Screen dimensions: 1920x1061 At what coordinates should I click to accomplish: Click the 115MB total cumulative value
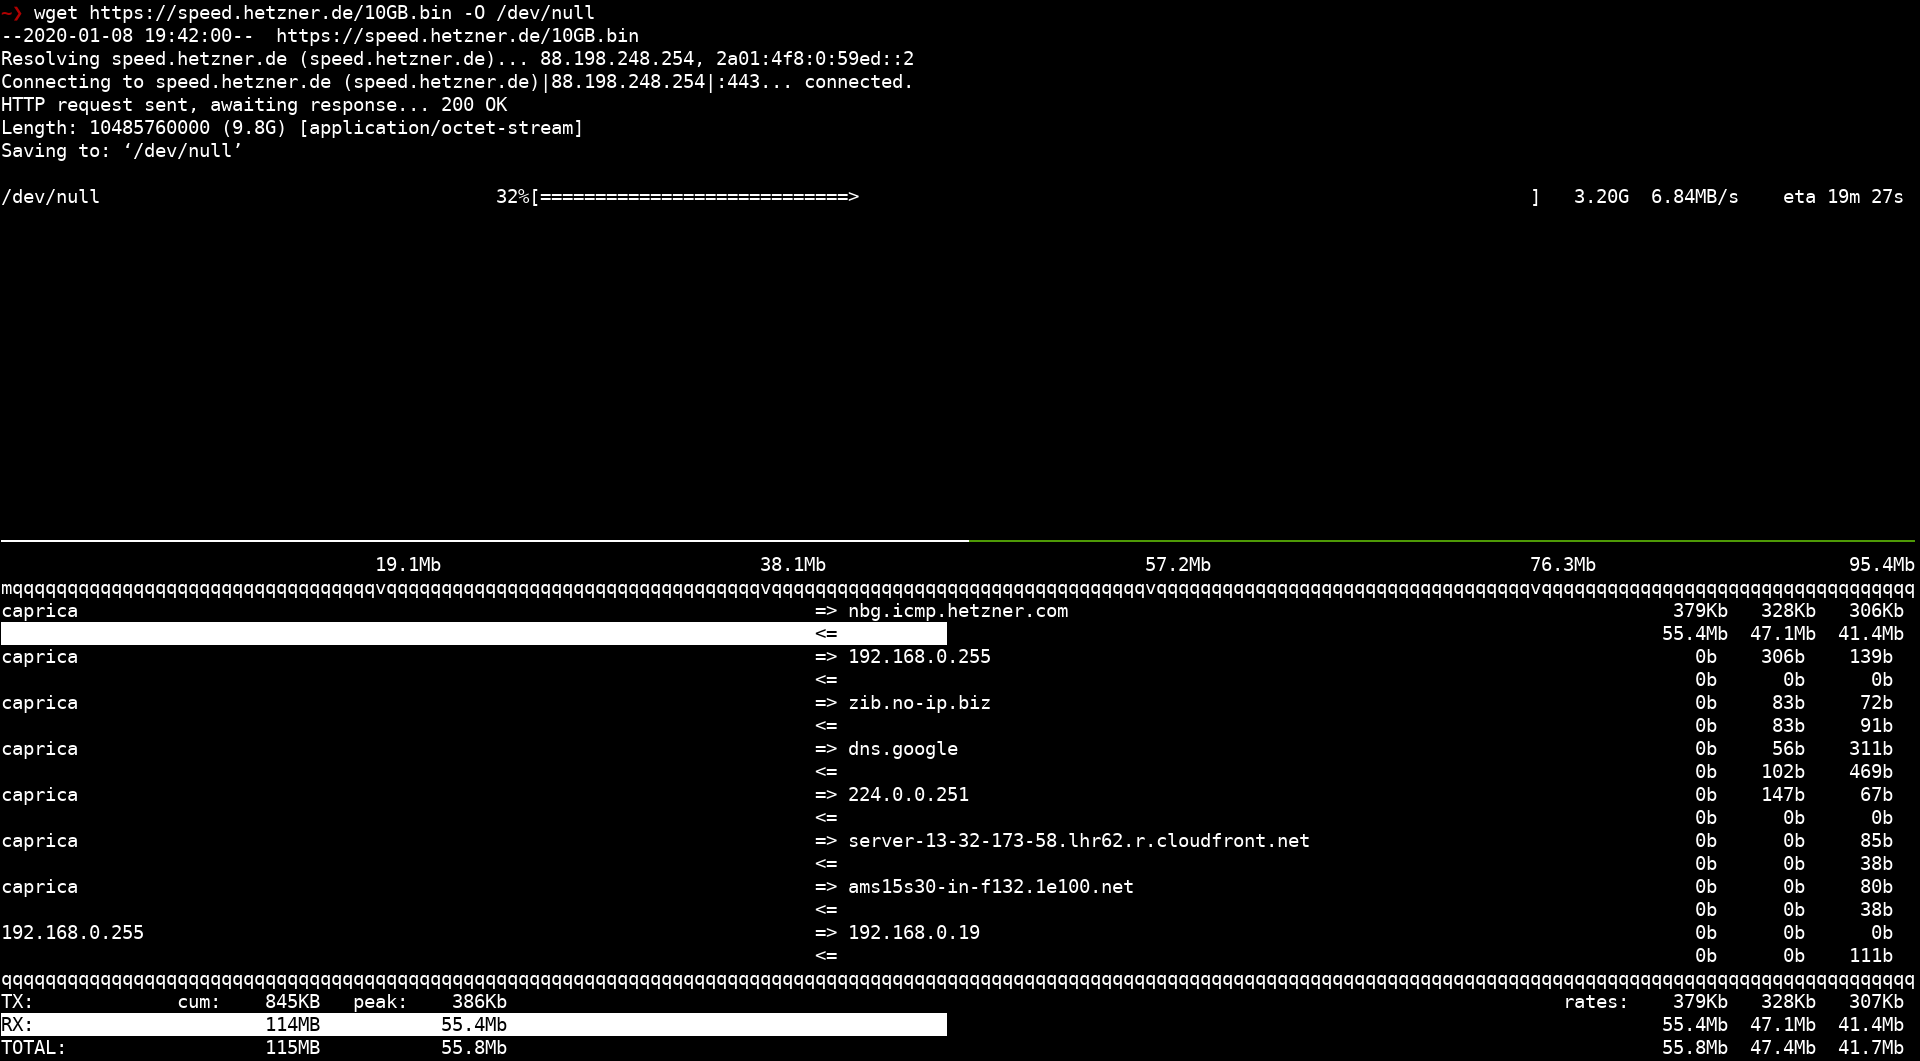click(292, 1048)
